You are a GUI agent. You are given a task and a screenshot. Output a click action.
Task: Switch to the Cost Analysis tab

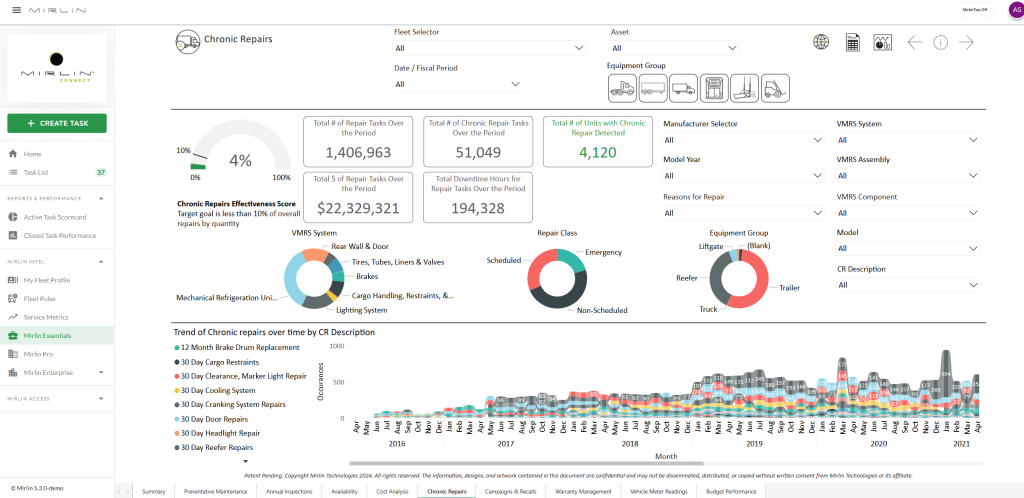392,491
